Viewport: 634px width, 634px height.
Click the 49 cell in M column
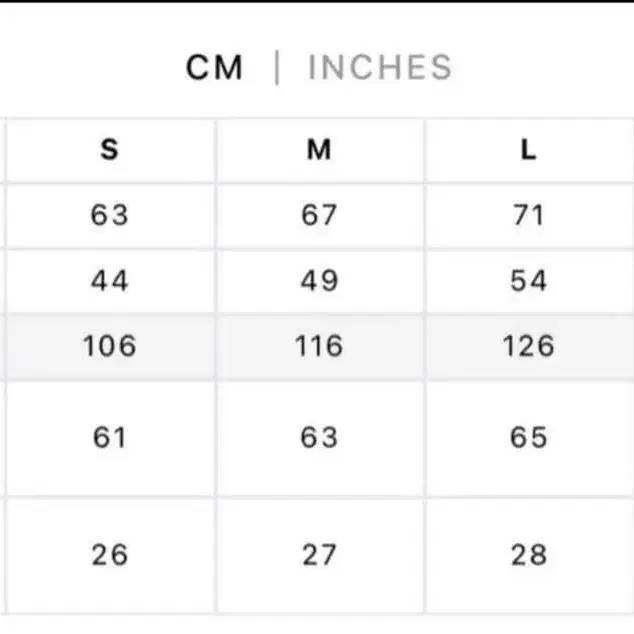(319, 281)
